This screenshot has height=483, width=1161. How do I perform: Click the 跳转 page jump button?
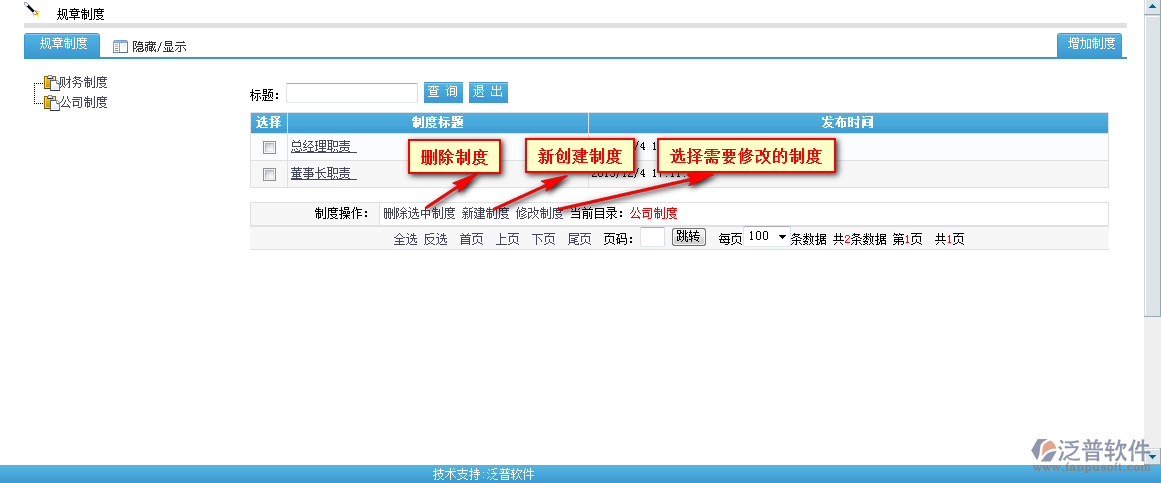689,237
